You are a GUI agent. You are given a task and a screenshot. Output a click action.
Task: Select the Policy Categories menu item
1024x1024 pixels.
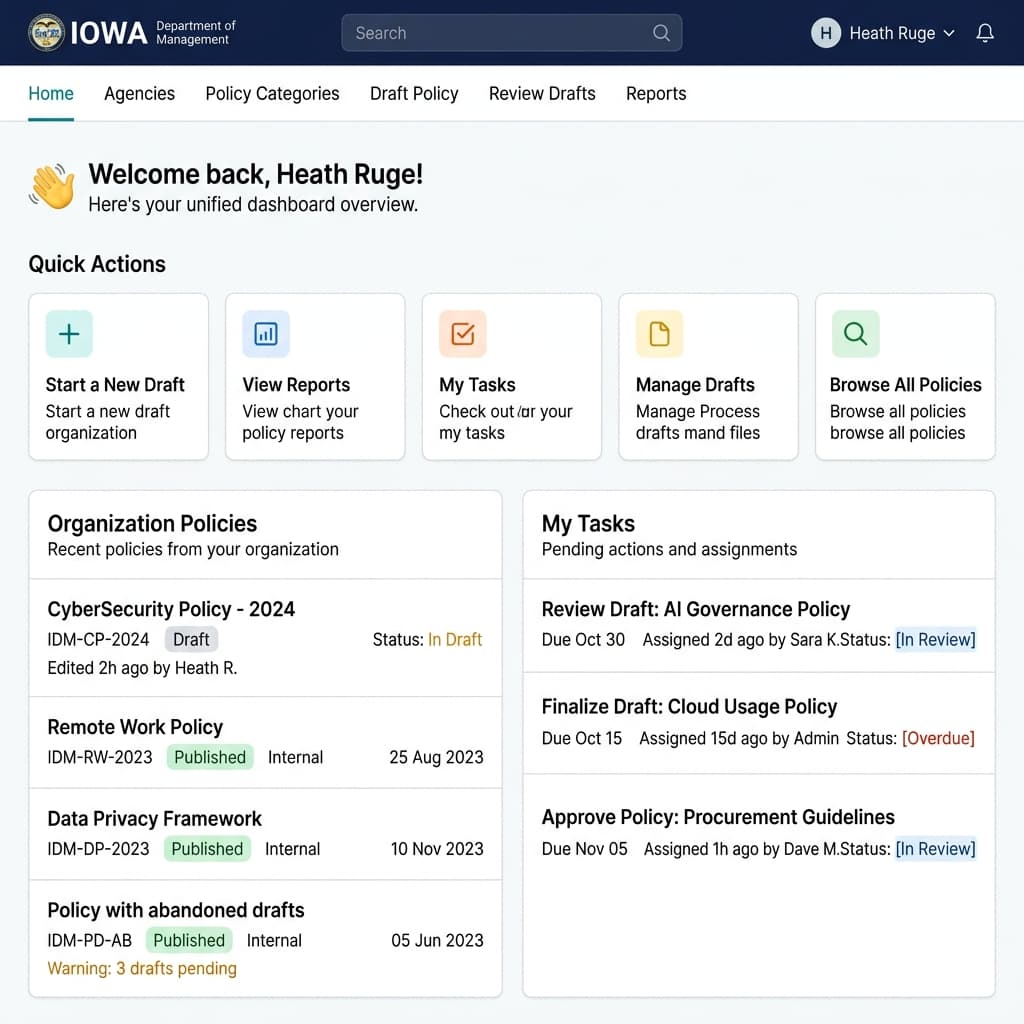click(x=271, y=93)
